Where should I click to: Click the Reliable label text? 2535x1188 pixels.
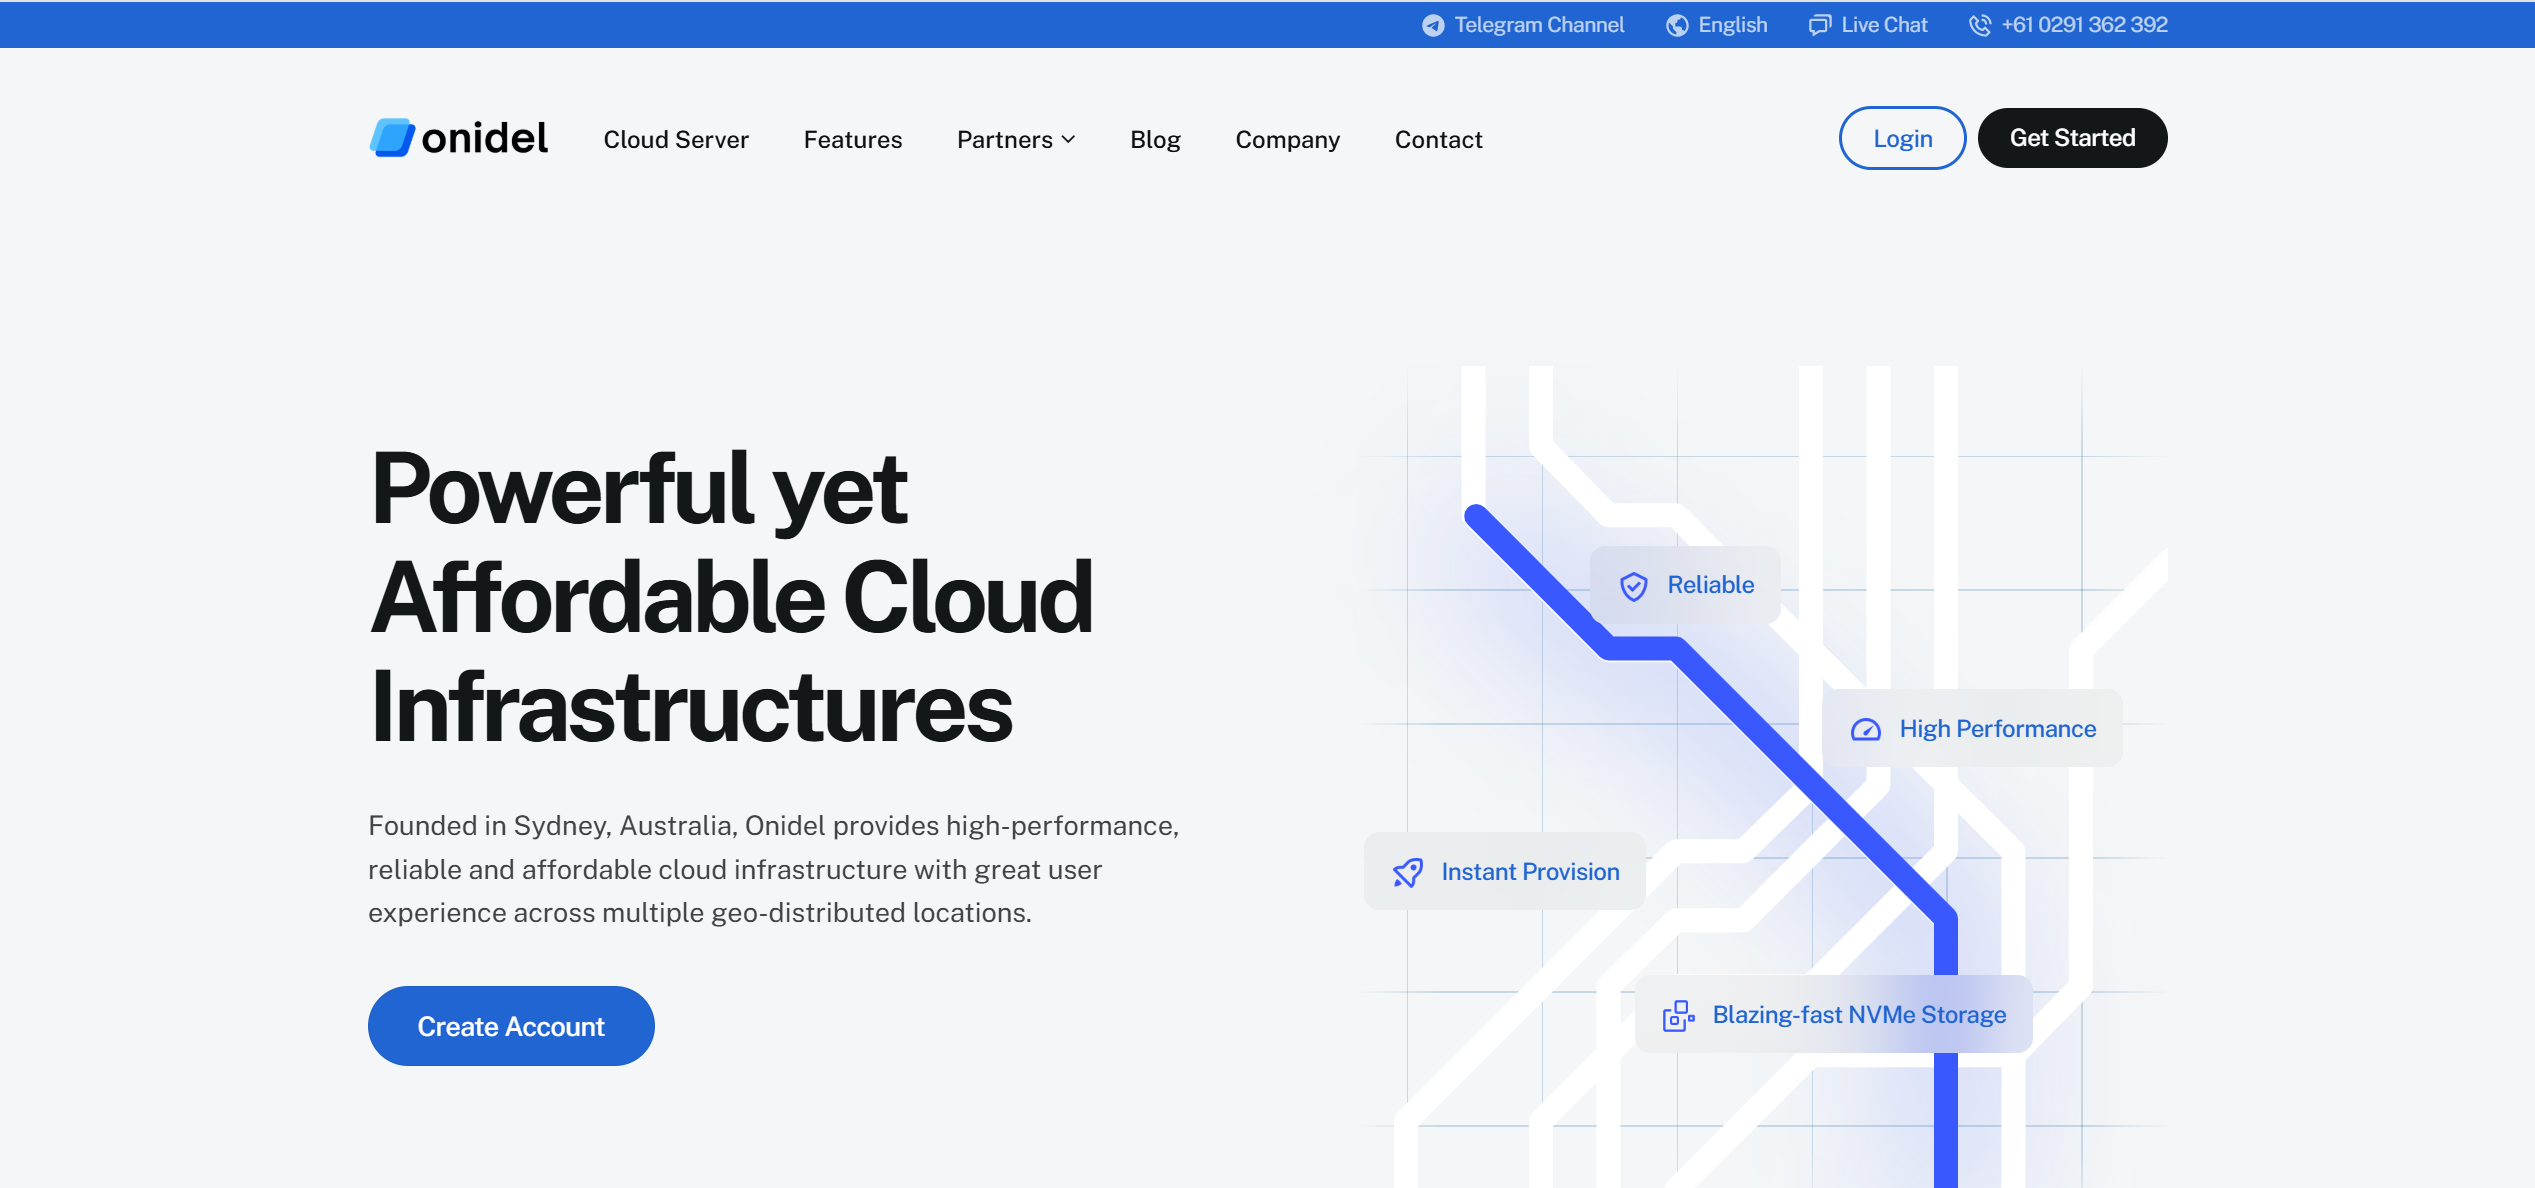(1710, 585)
